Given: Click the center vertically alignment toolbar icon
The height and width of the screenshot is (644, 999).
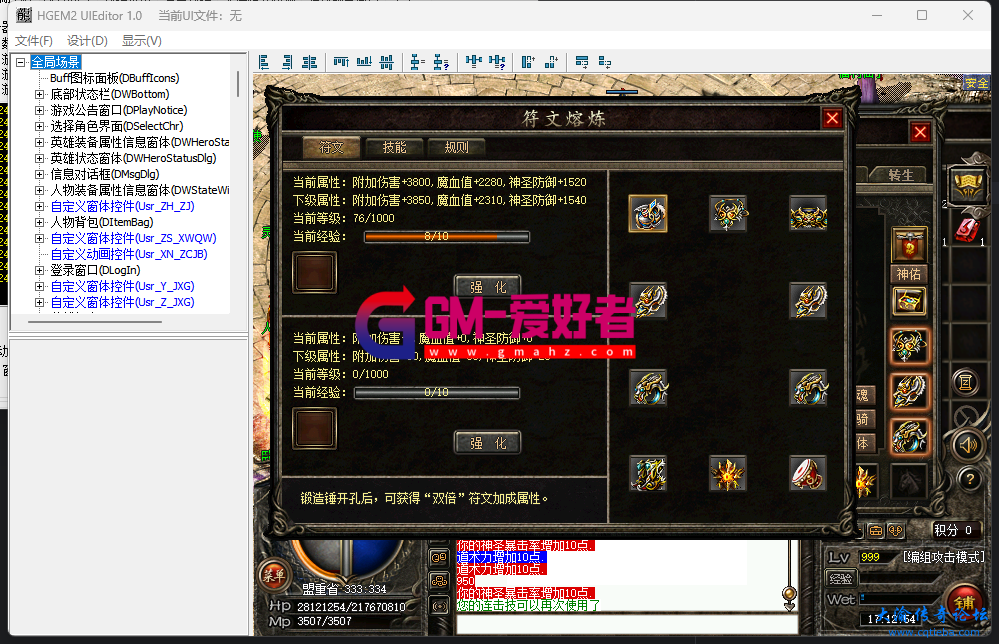Looking at the screenshot, I should click(x=387, y=62).
